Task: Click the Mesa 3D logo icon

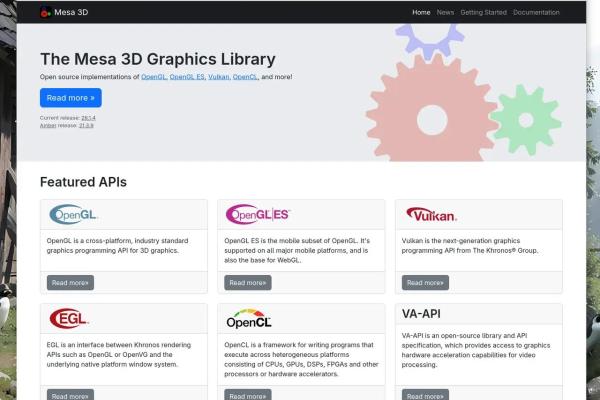Action: pyautogui.click(x=46, y=12)
